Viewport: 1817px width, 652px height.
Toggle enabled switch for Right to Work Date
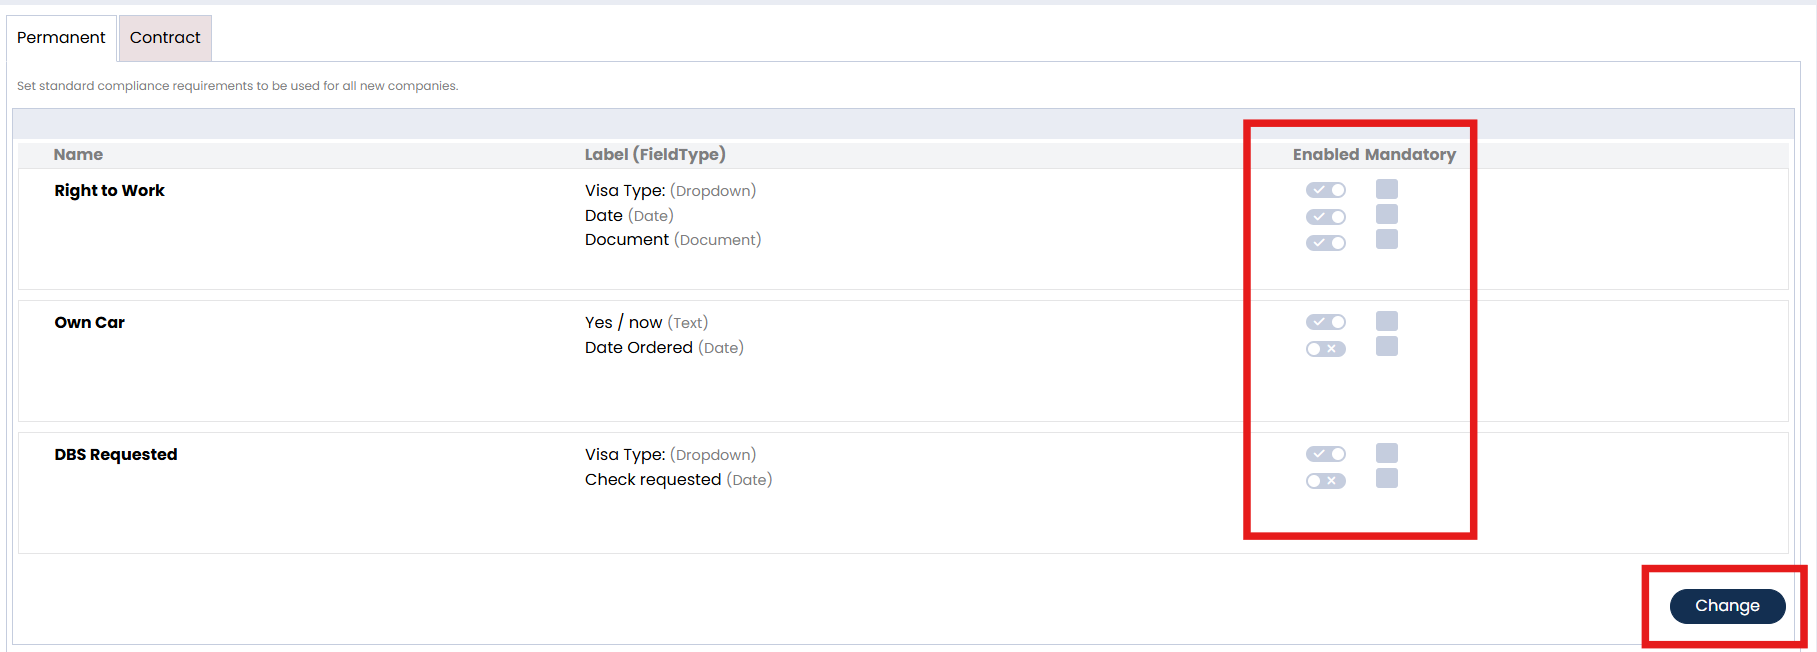[1326, 216]
